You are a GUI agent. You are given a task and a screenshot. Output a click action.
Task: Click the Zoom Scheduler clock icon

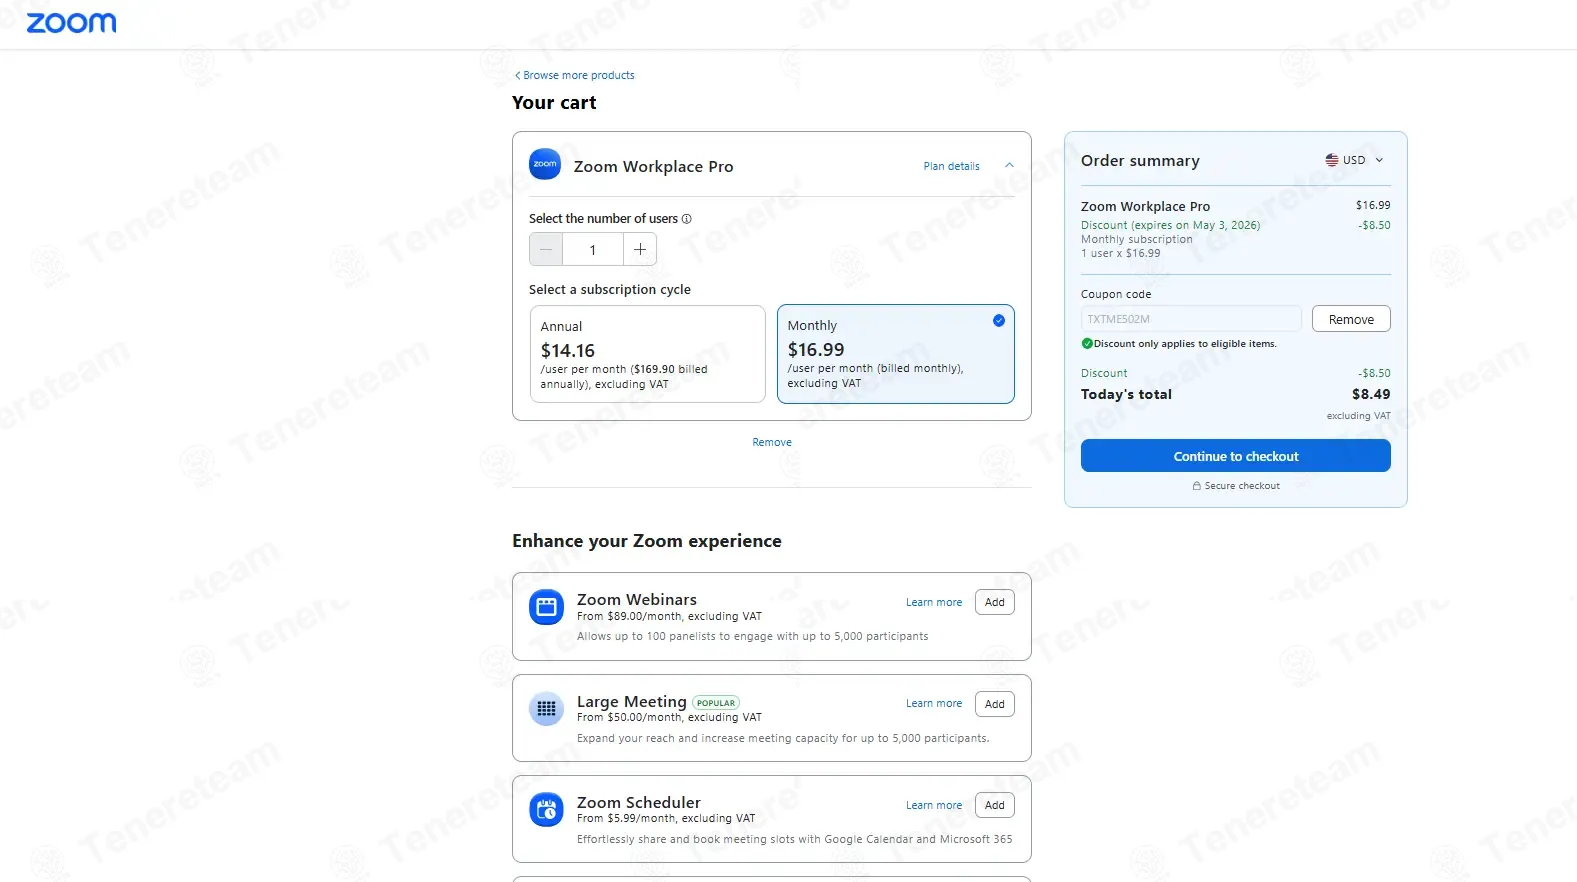pos(546,810)
